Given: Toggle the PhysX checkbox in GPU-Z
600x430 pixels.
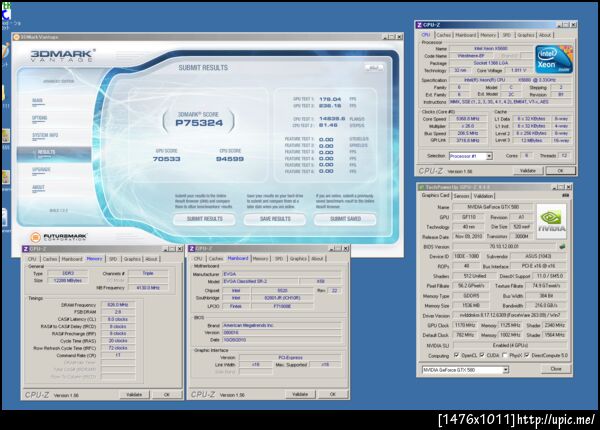Looking at the screenshot, I should point(505,355).
